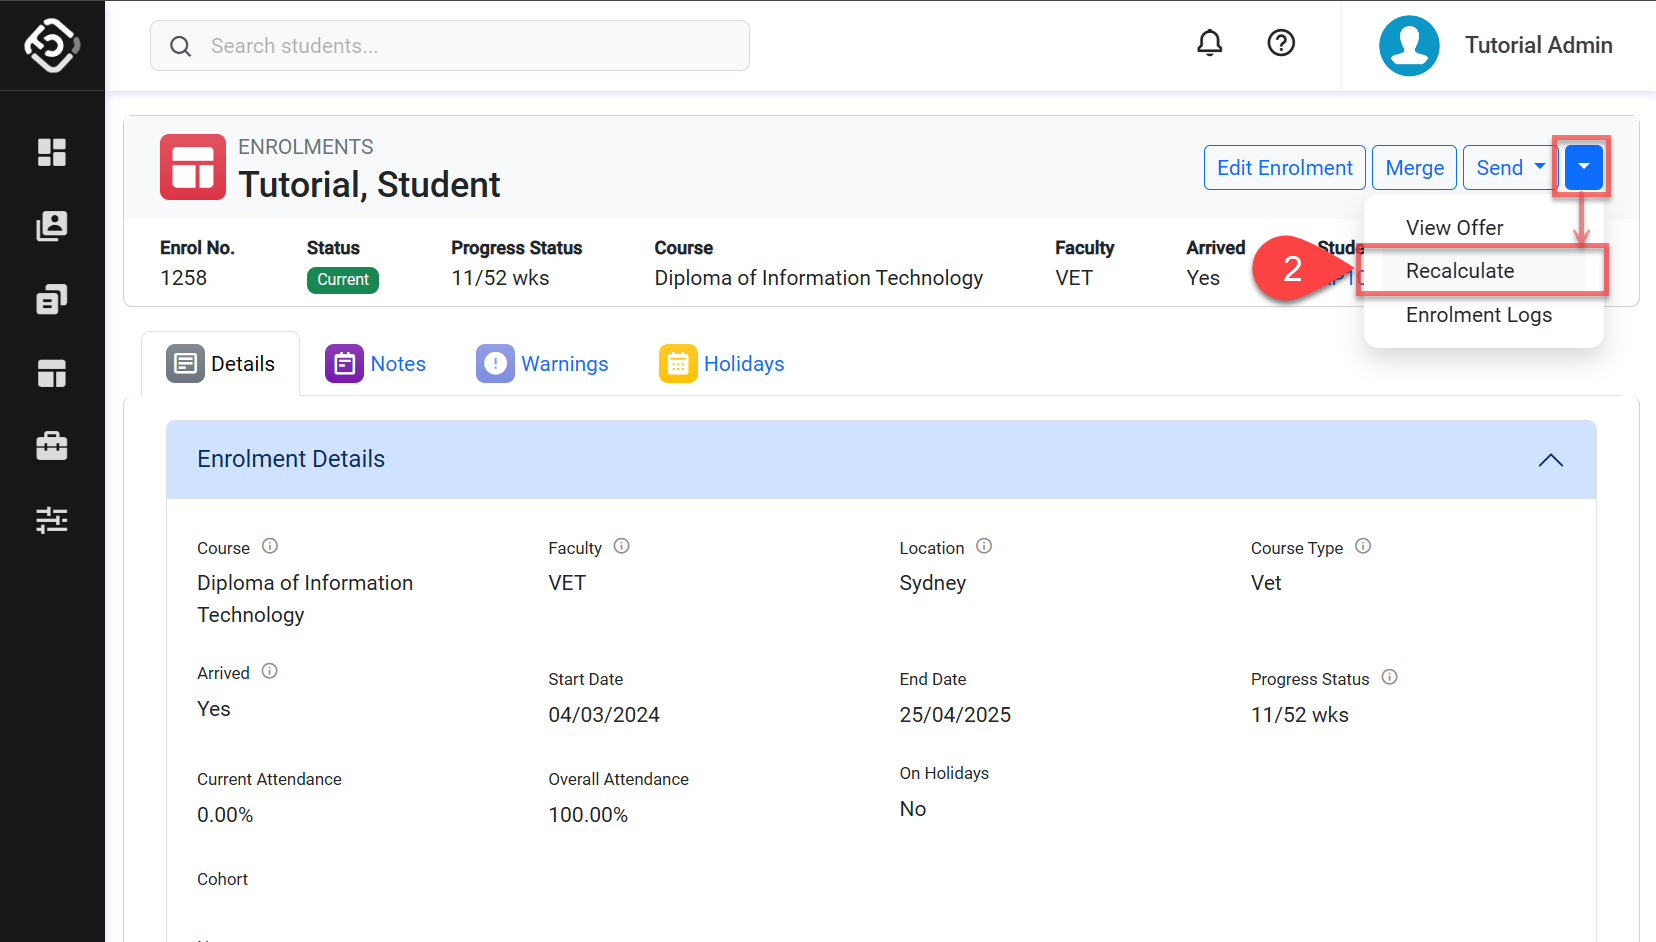Viewport: 1656px width, 942px height.
Task: Click the Tutorial Admin profile avatar
Action: (1409, 46)
